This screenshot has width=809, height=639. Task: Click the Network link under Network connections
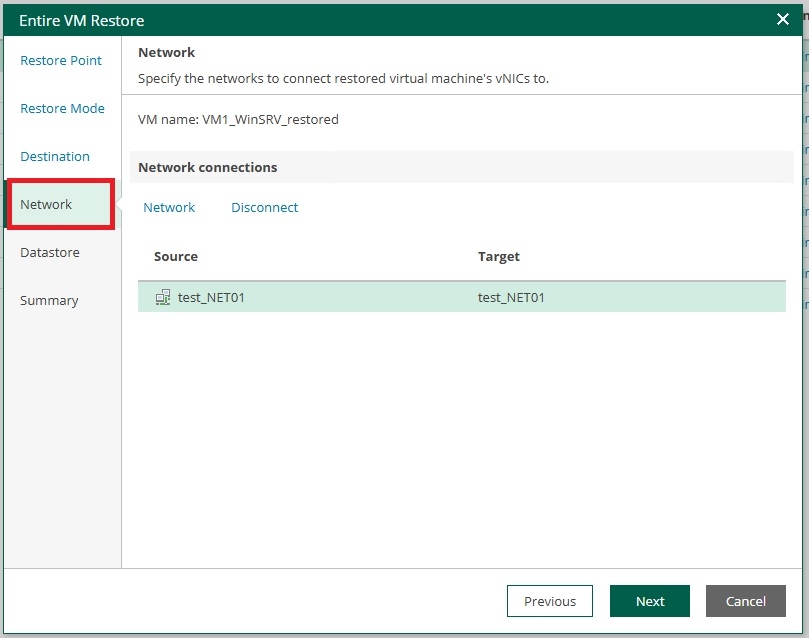169,207
